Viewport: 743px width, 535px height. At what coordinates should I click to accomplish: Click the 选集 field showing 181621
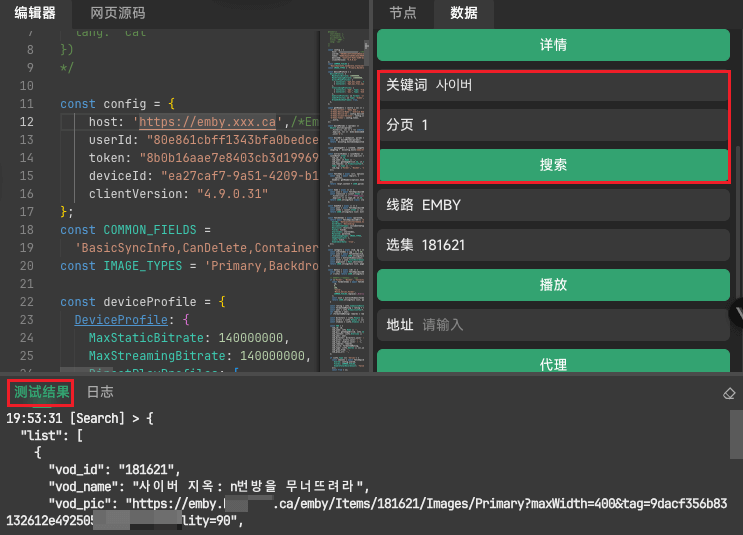click(x=575, y=245)
